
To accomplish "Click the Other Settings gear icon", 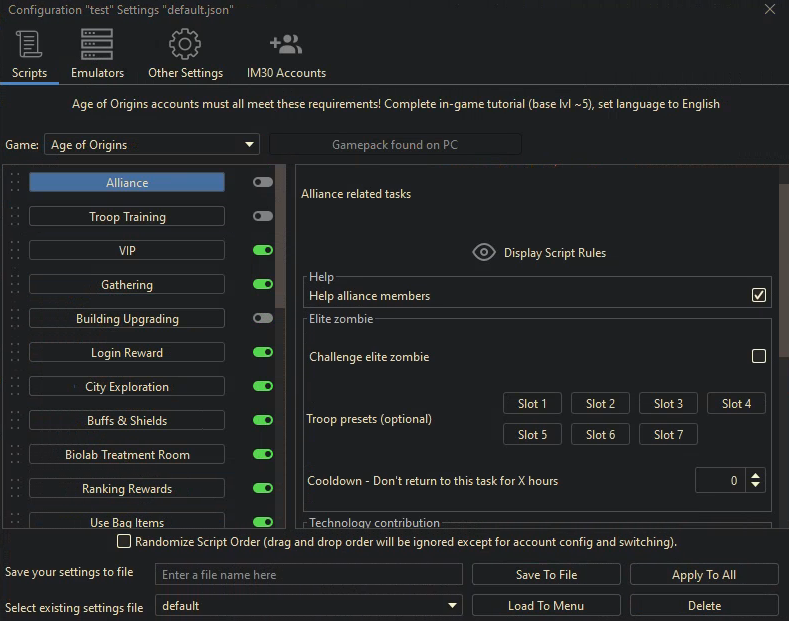I will coord(185,45).
